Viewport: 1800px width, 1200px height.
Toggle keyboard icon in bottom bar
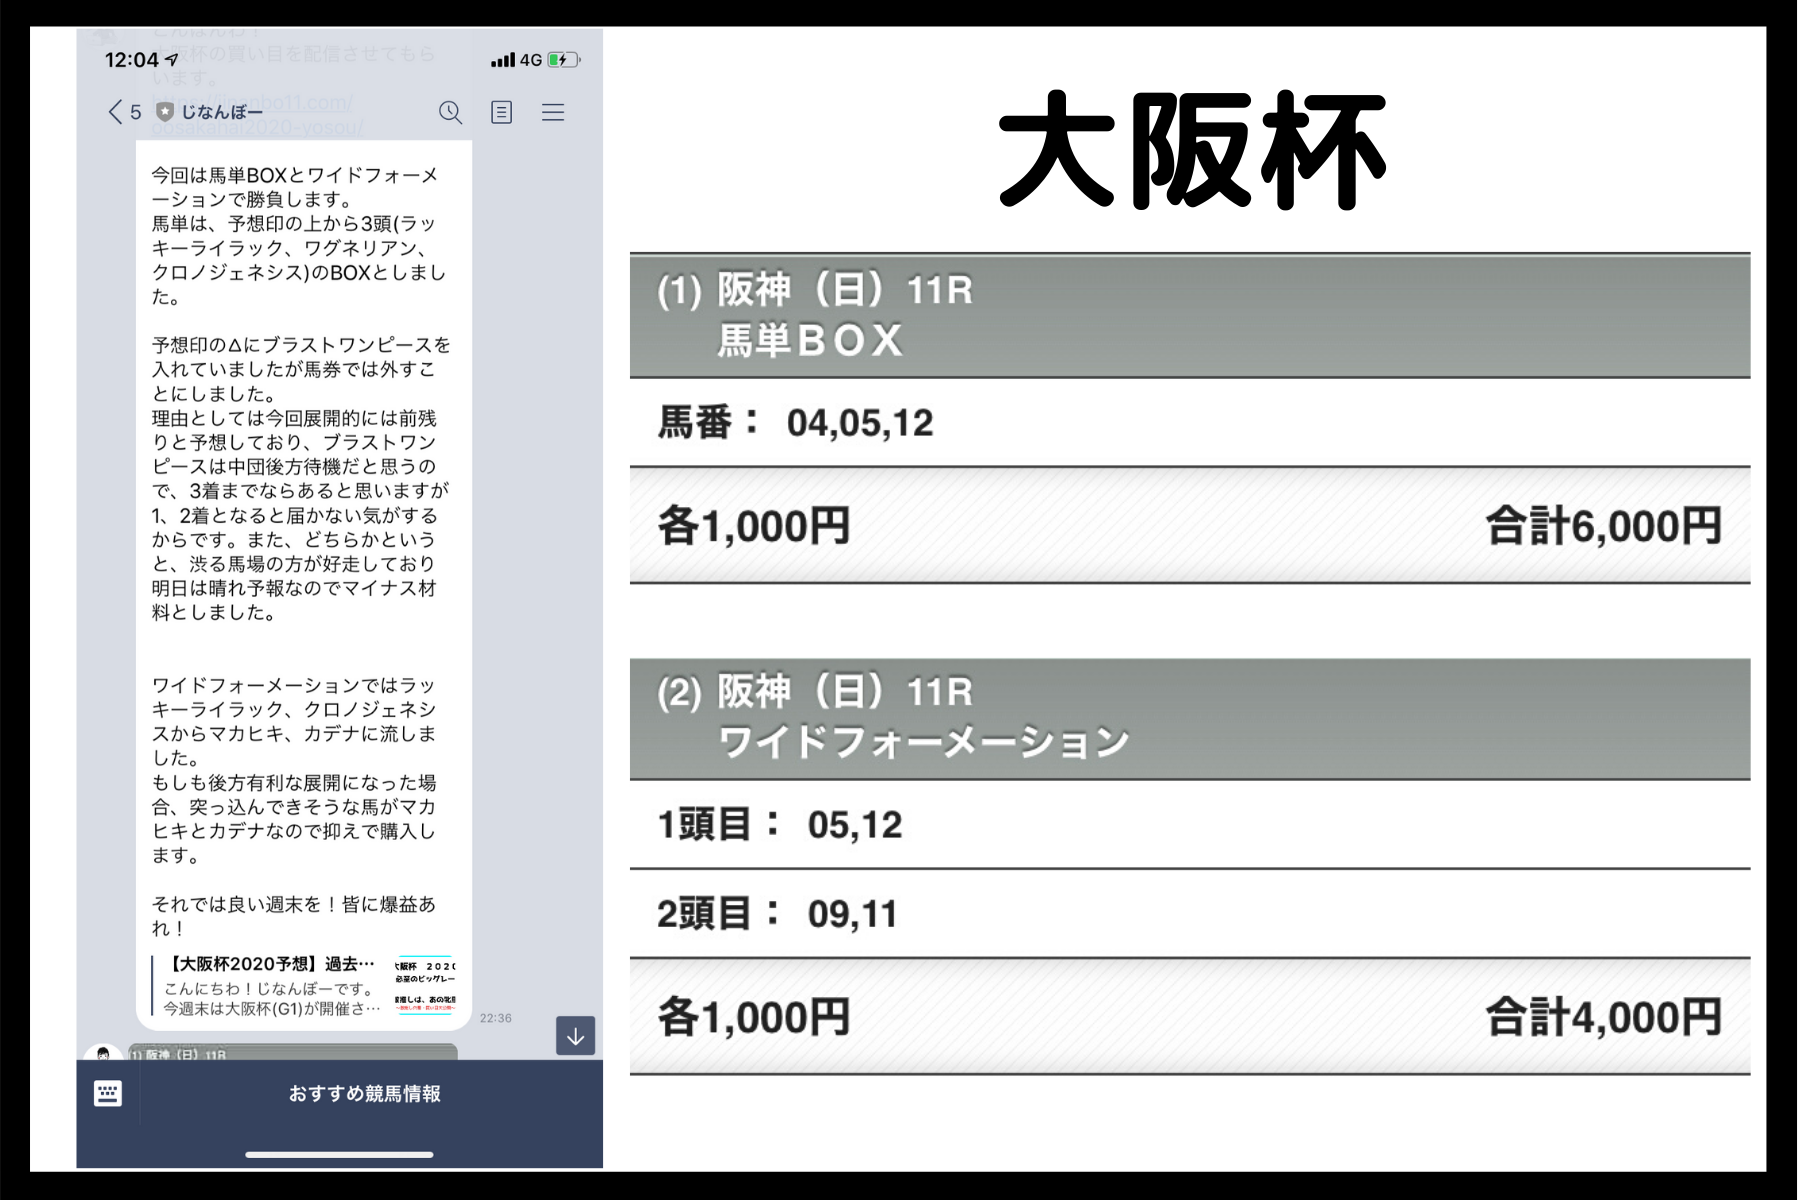coord(108,1093)
